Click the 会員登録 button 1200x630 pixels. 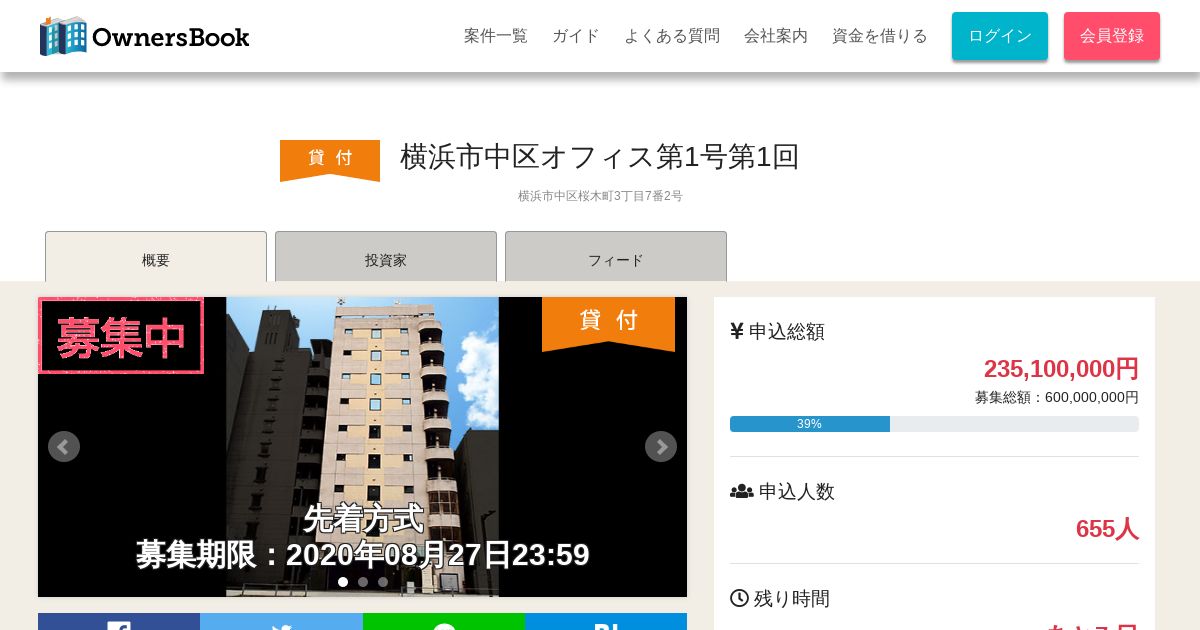tap(1112, 36)
